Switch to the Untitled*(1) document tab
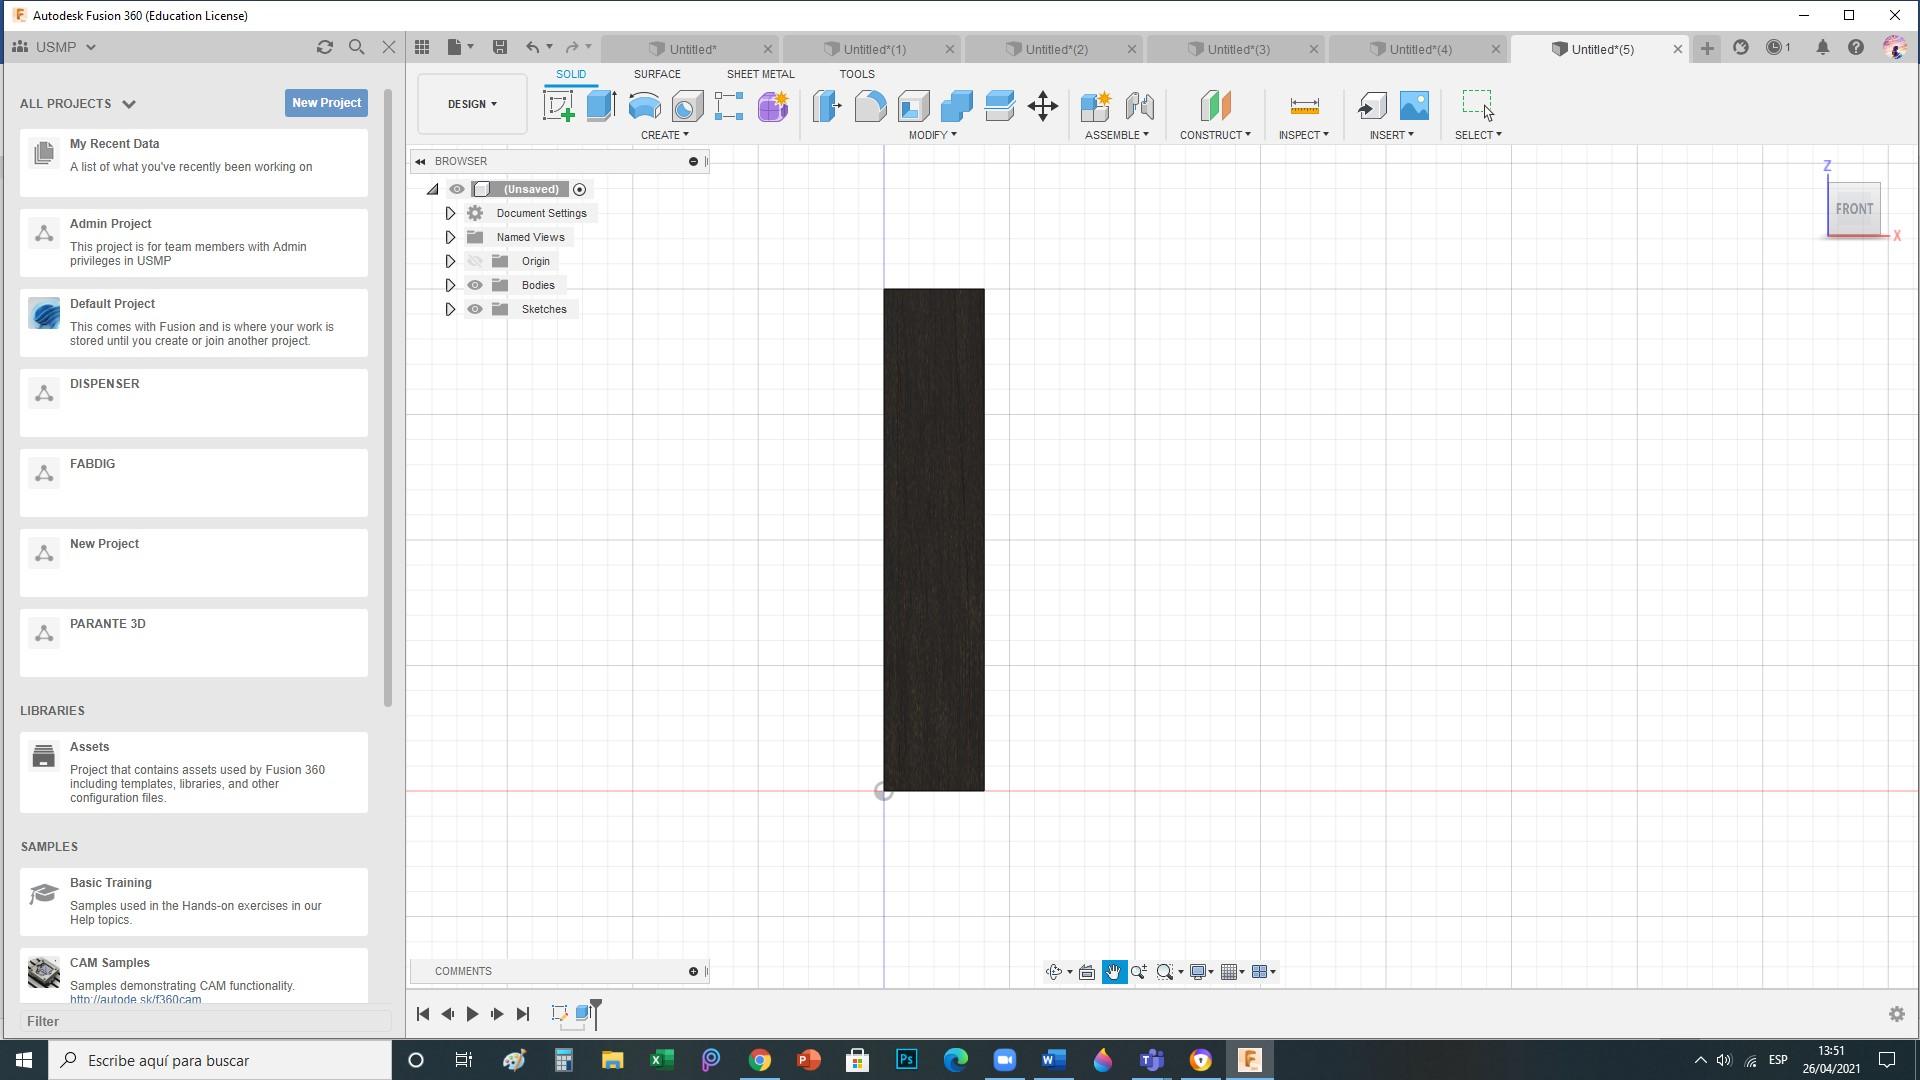This screenshot has width=1920, height=1080. pyautogui.click(x=874, y=49)
